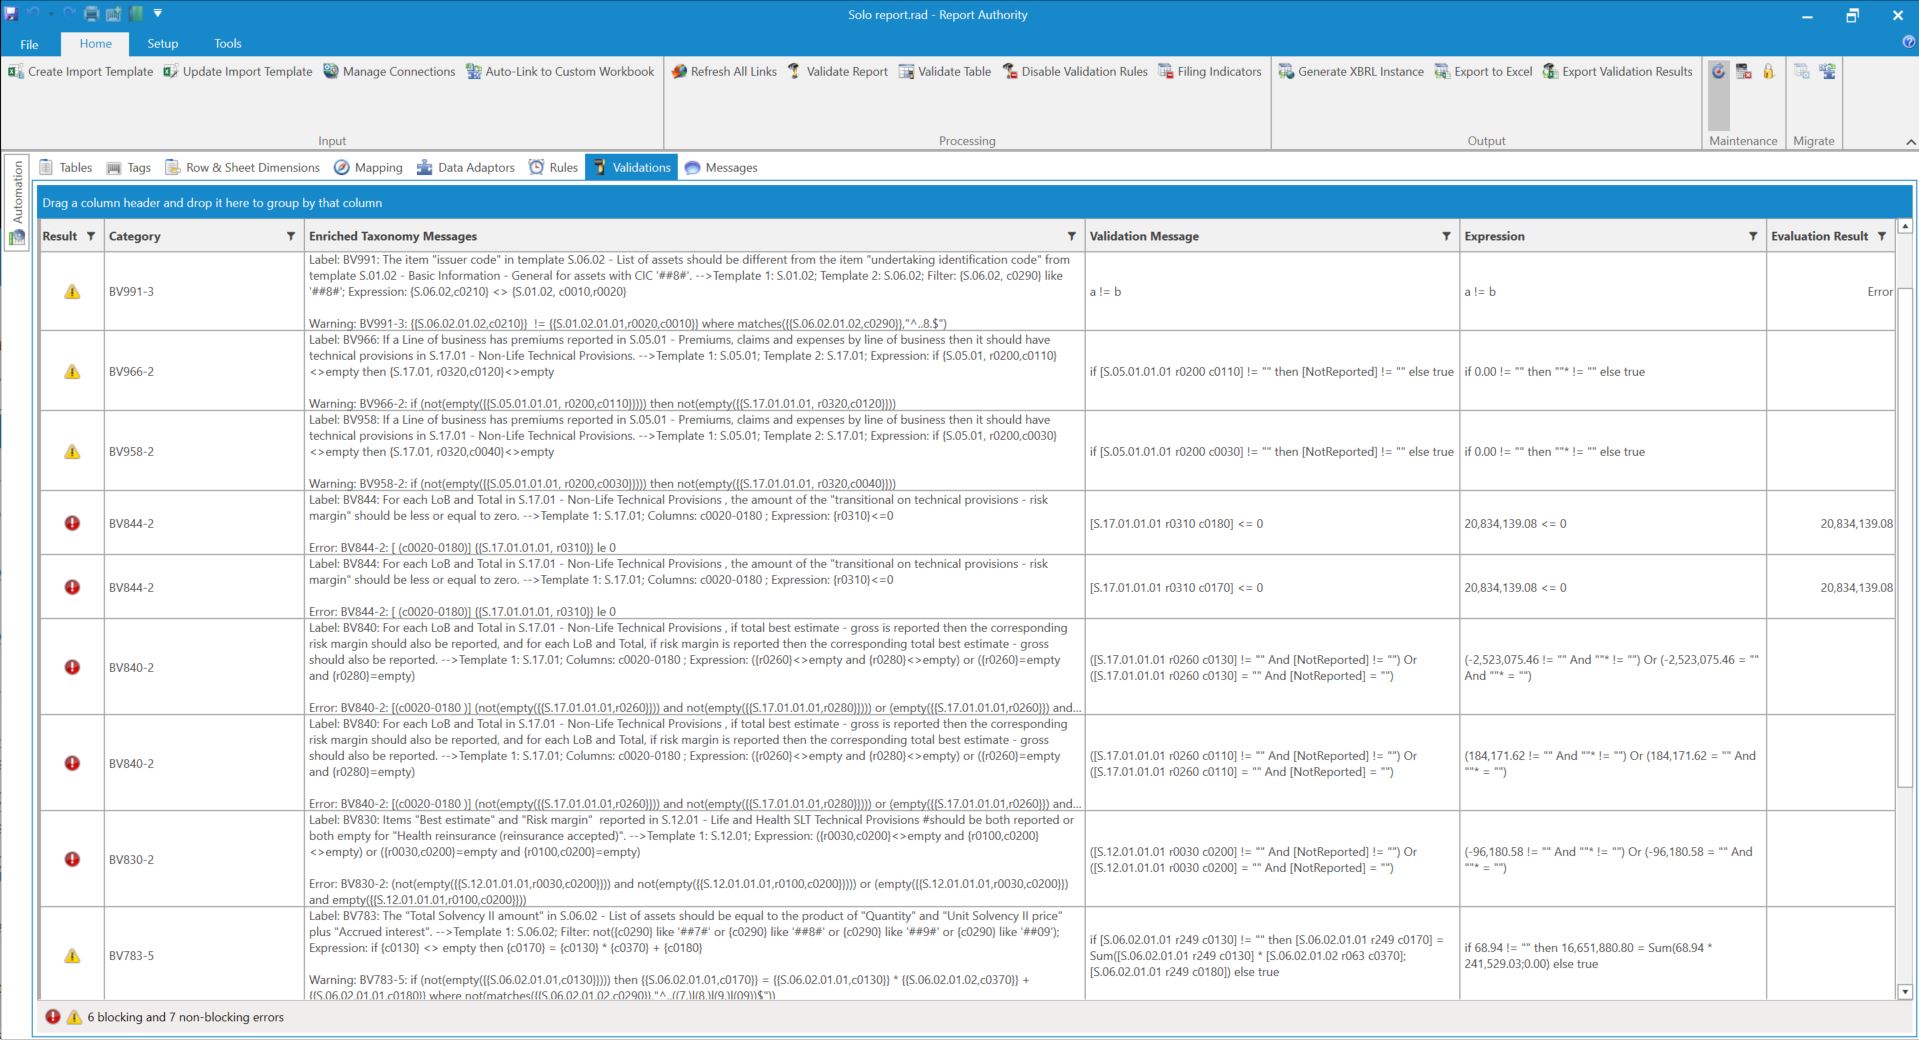Viewport: 1919px width, 1040px height.
Task: Switch to the Rules tab
Action: click(x=553, y=168)
